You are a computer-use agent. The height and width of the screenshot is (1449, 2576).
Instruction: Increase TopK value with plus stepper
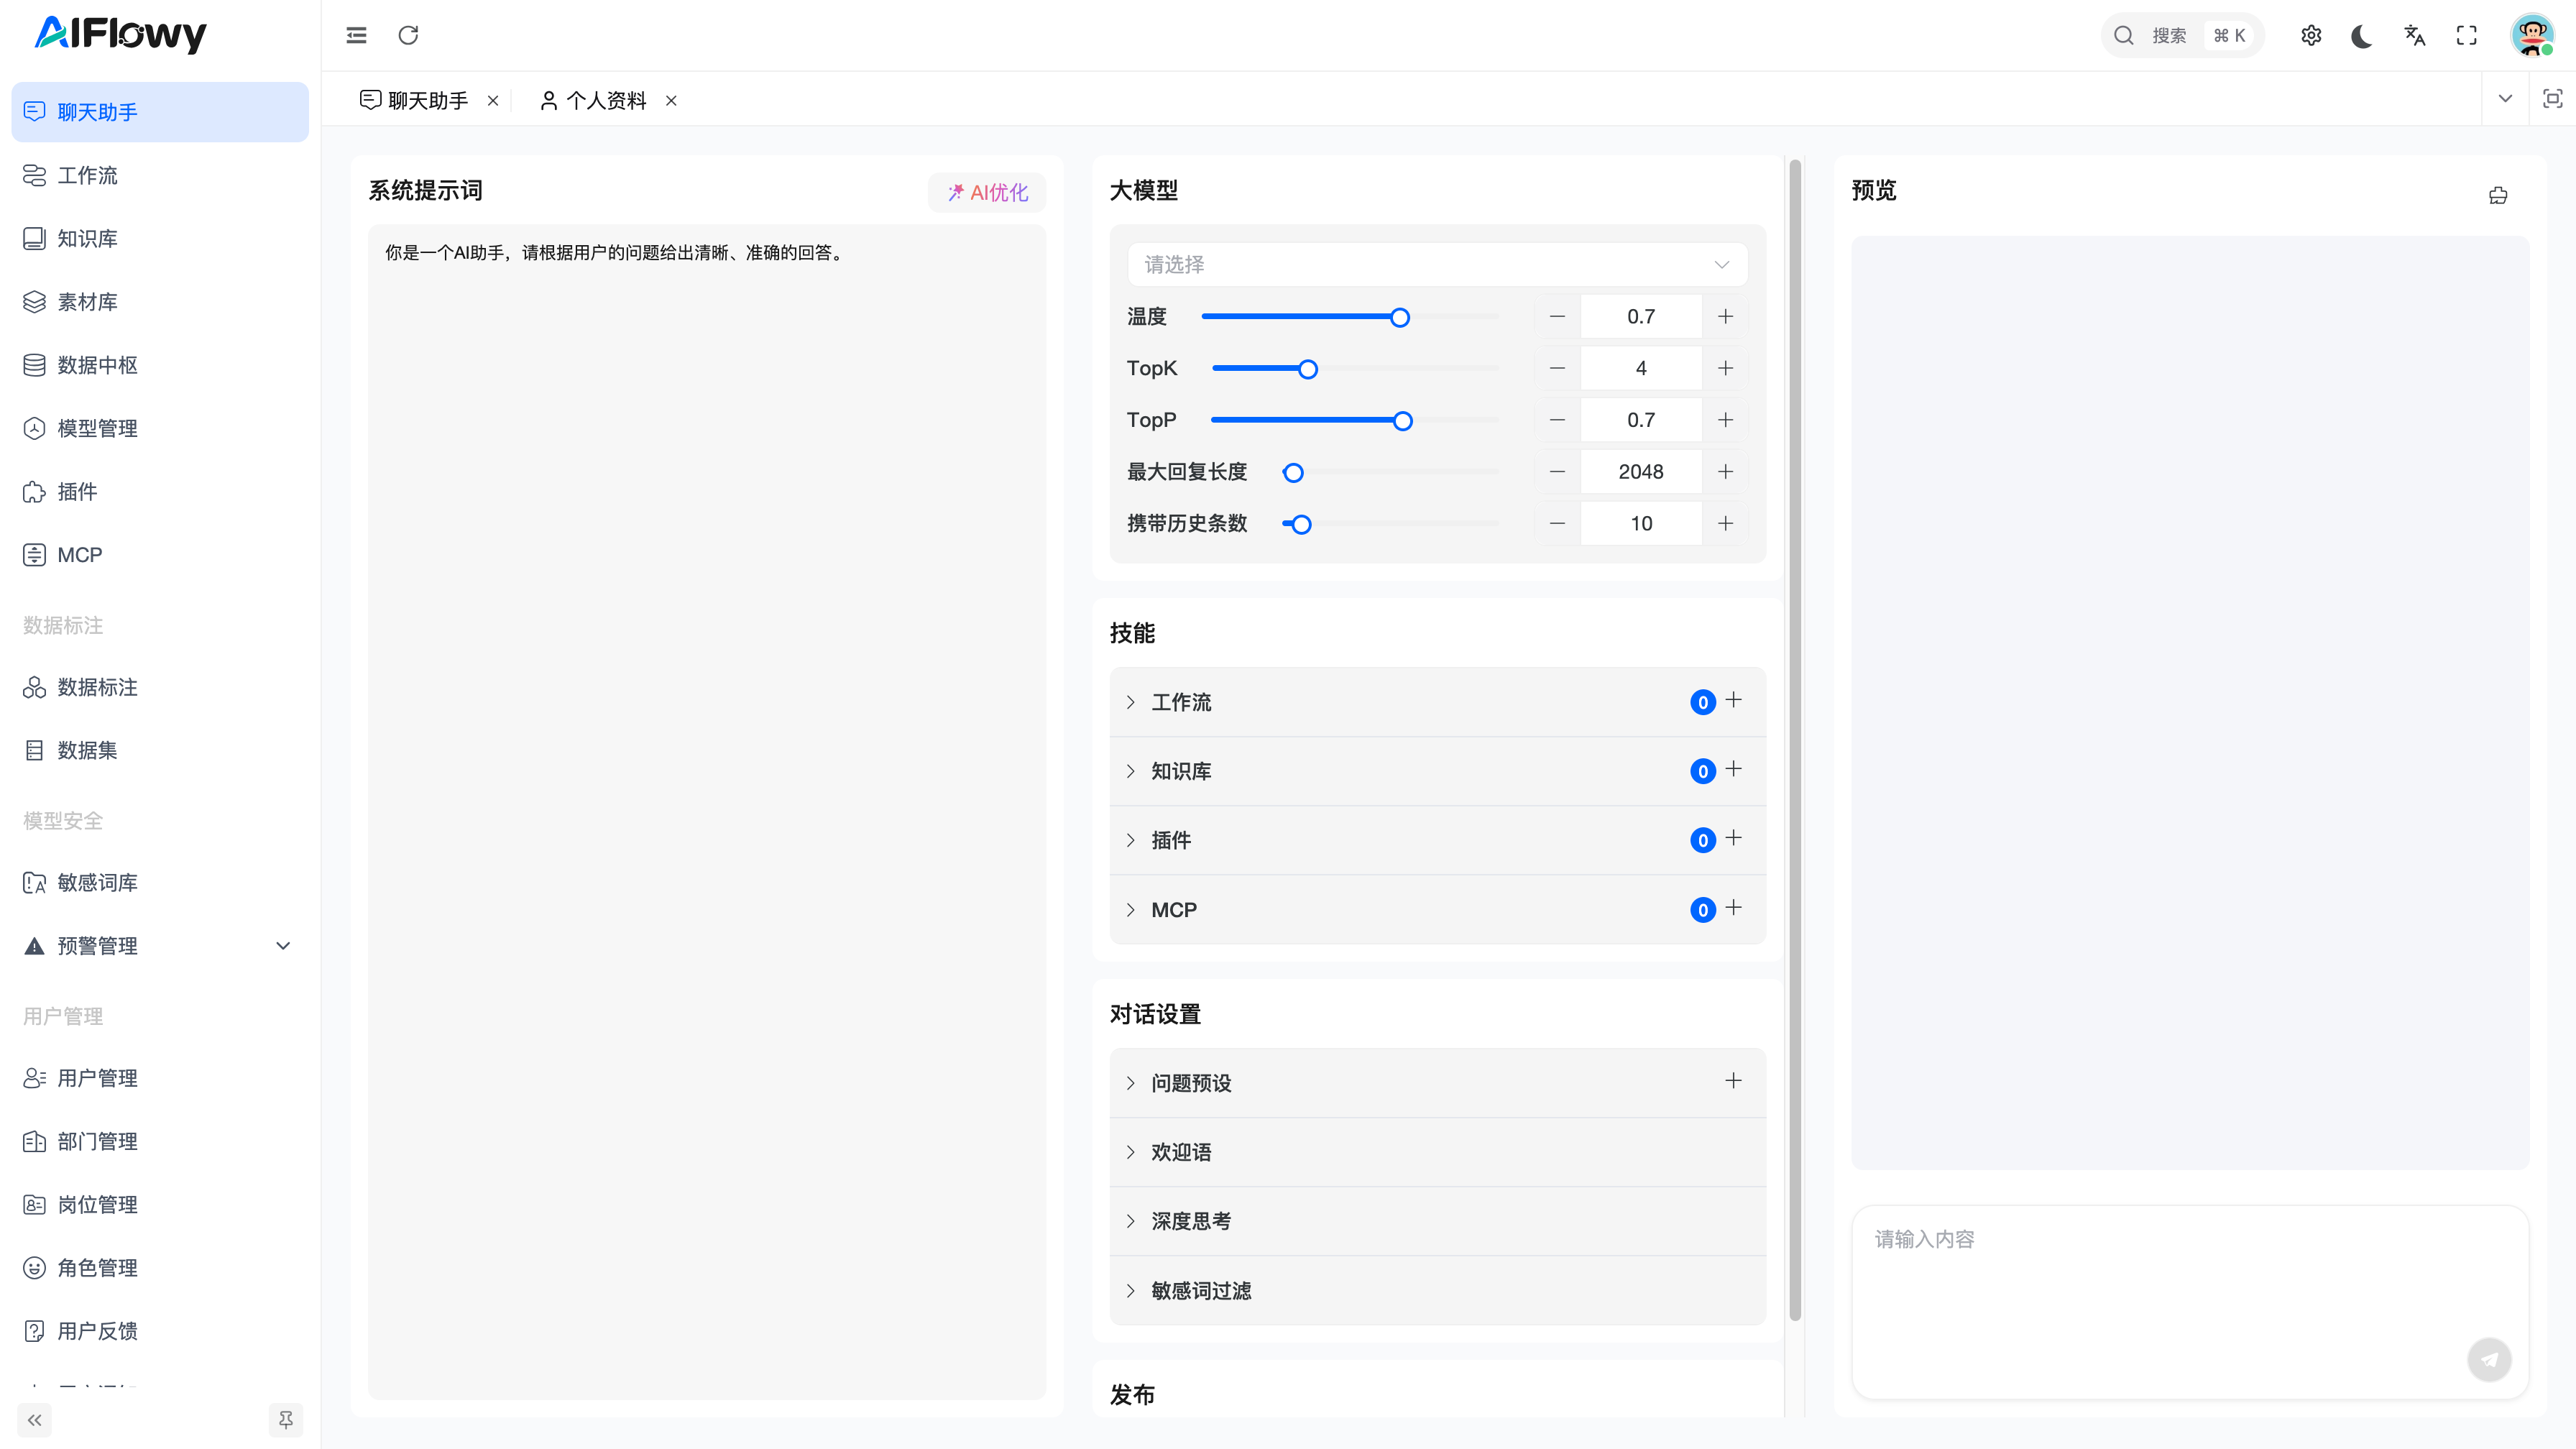tap(1725, 369)
